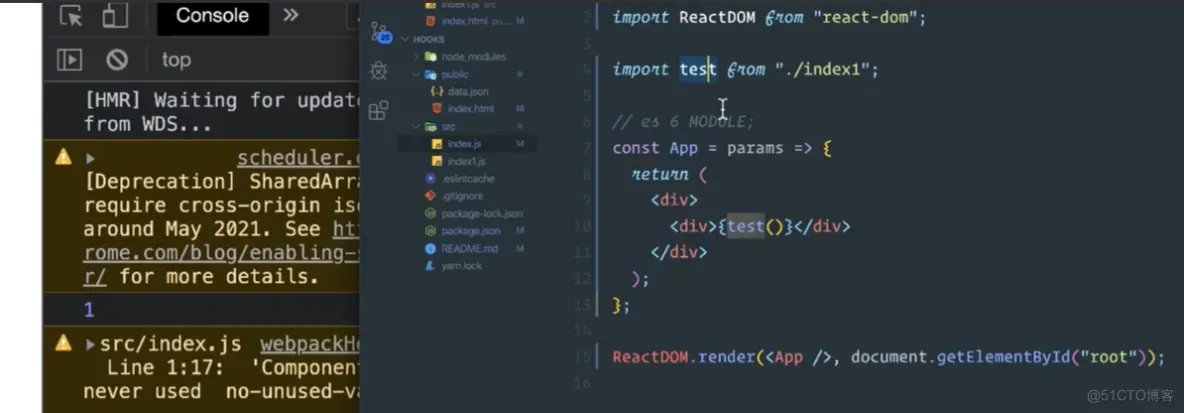Open README.md in explorer

point(470,248)
